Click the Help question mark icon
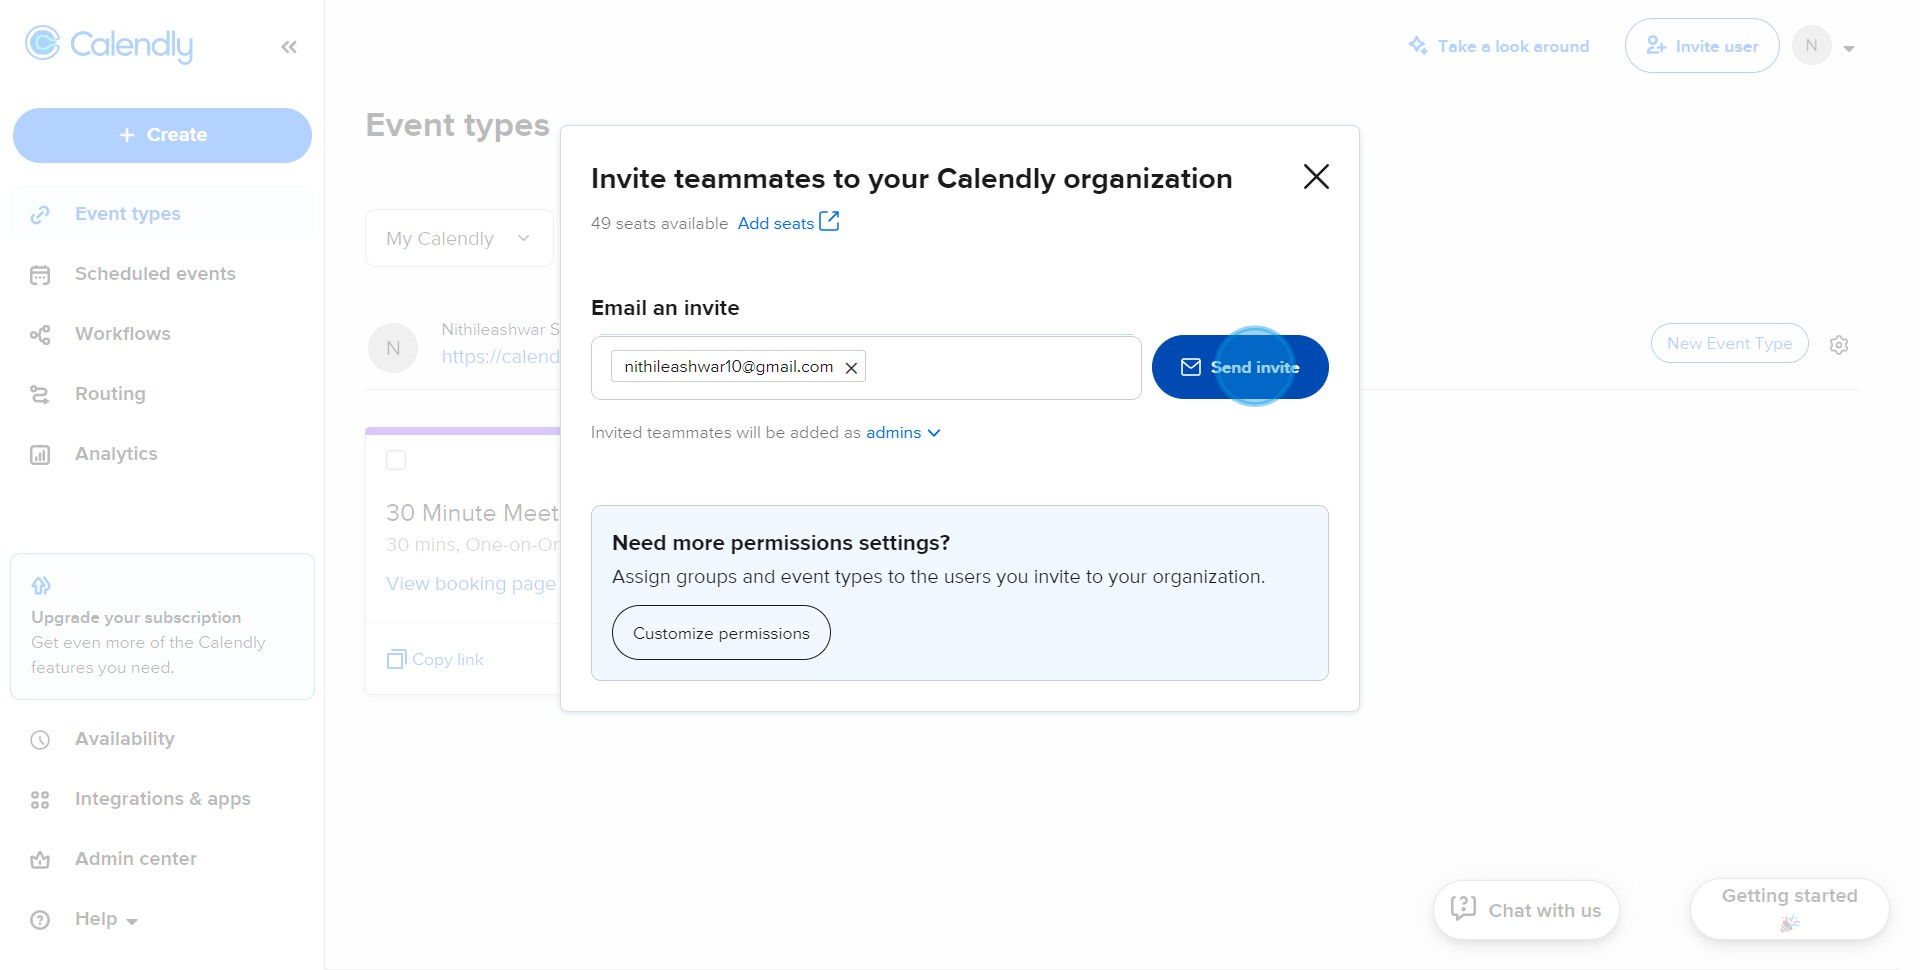 pyautogui.click(x=40, y=920)
